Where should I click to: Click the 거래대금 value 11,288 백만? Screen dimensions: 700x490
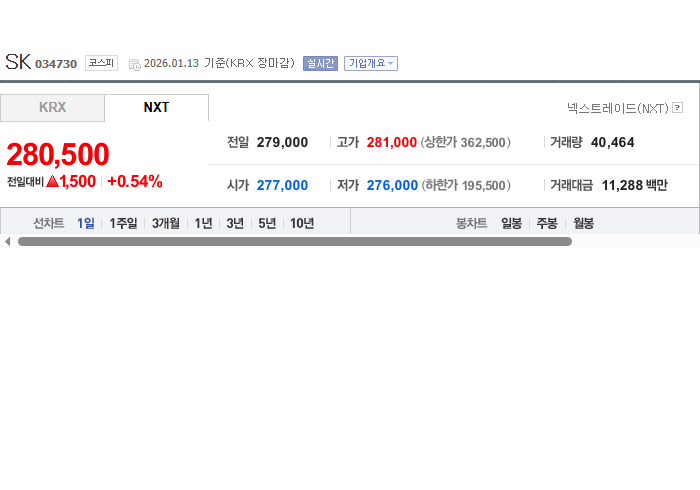(x=634, y=185)
